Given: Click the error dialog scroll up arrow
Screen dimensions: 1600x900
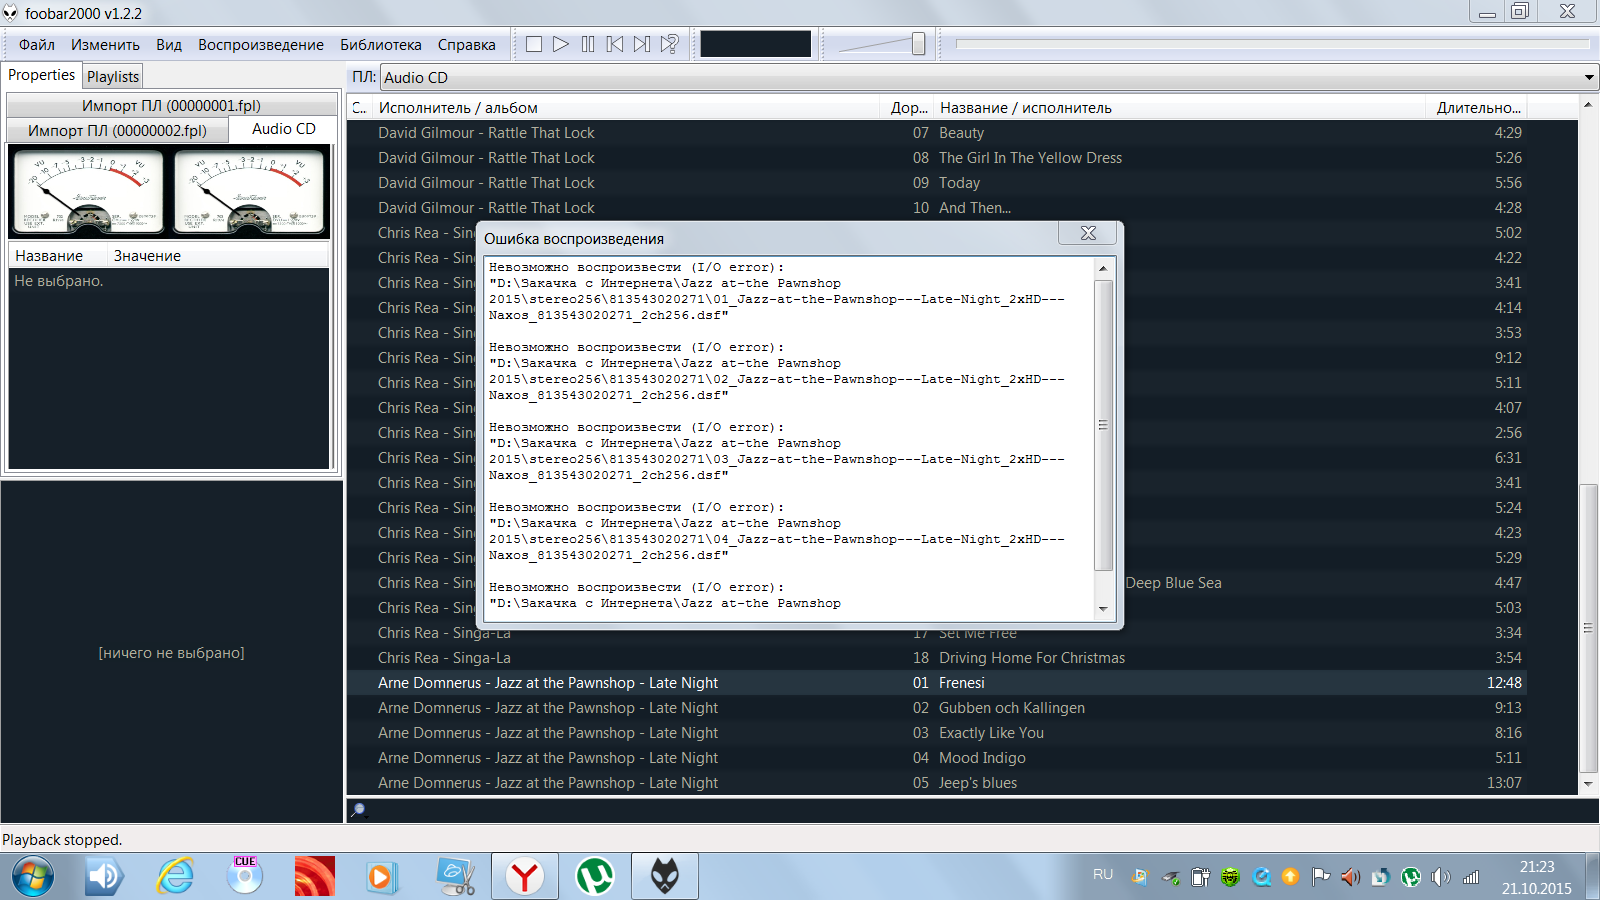Looking at the screenshot, I should coord(1103,268).
